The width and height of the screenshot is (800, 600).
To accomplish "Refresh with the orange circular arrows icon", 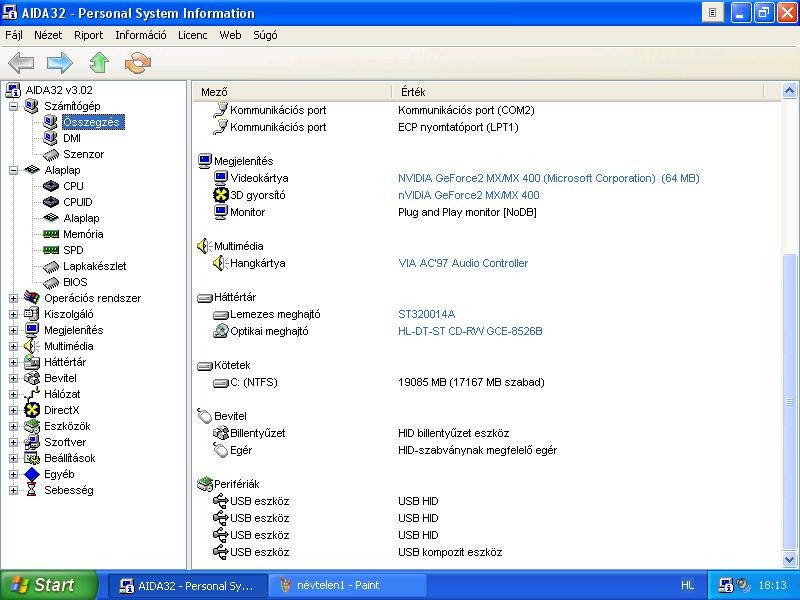I will 138,63.
